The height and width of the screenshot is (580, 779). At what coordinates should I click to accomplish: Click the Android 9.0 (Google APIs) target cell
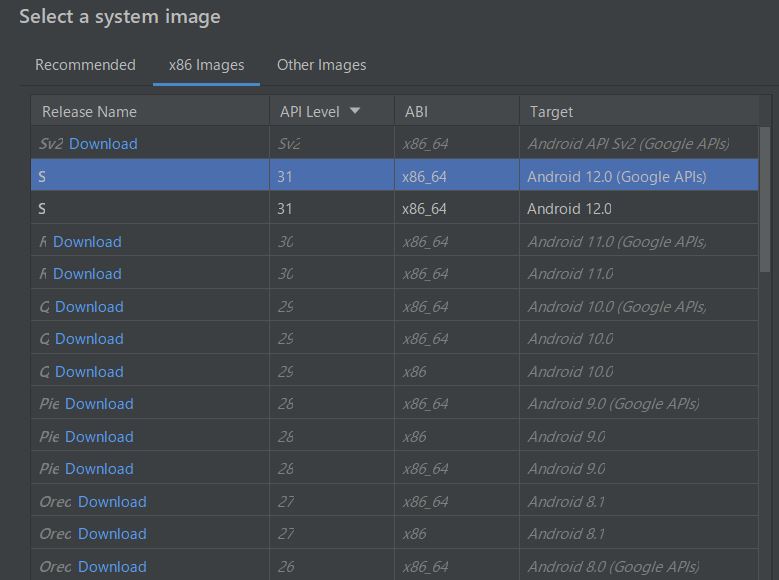coord(639,404)
